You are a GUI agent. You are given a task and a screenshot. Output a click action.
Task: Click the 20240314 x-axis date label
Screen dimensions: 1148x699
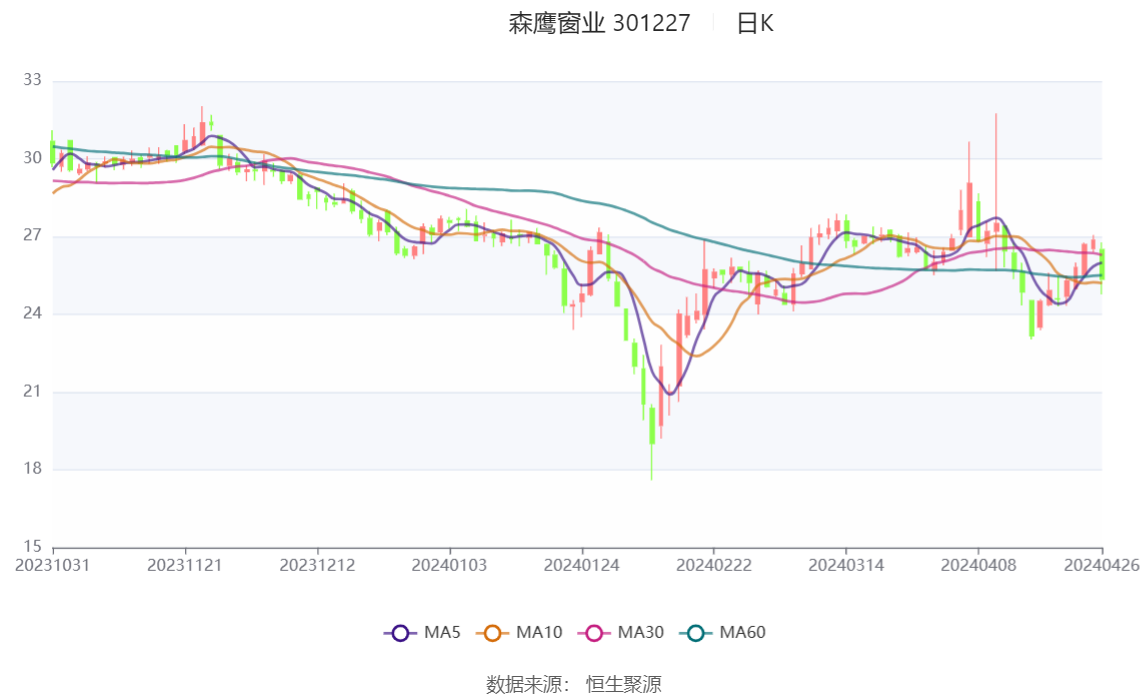tap(846, 565)
